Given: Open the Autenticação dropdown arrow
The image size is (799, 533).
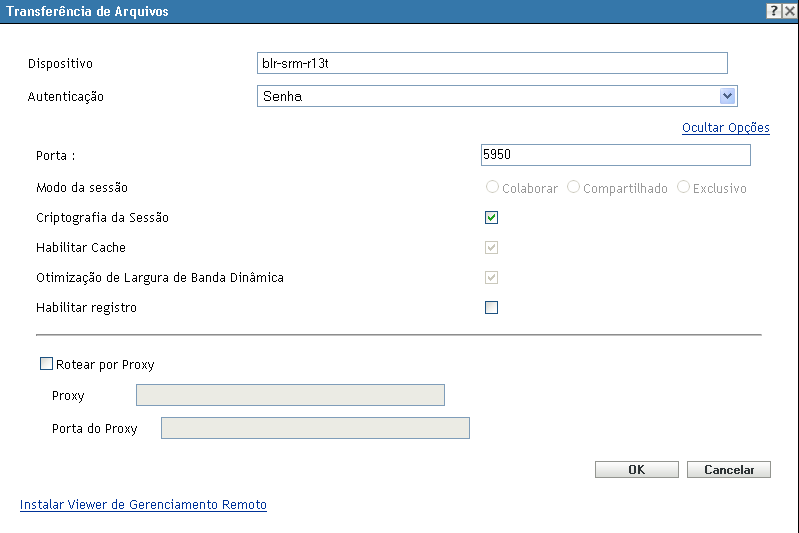Looking at the screenshot, I should (x=728, y=96).
